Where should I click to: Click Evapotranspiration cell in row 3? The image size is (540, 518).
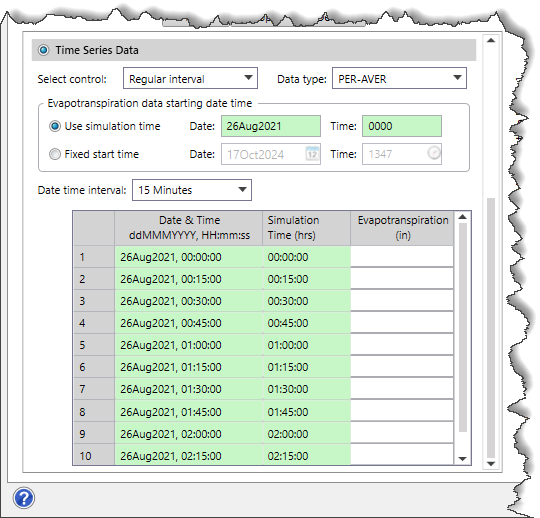402,301
